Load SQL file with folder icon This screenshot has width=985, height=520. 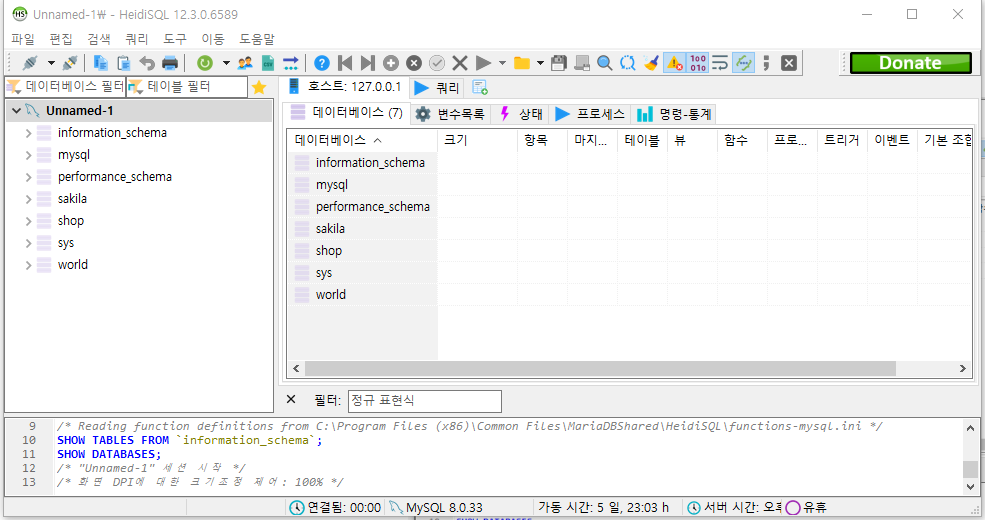tap(521, 63)
